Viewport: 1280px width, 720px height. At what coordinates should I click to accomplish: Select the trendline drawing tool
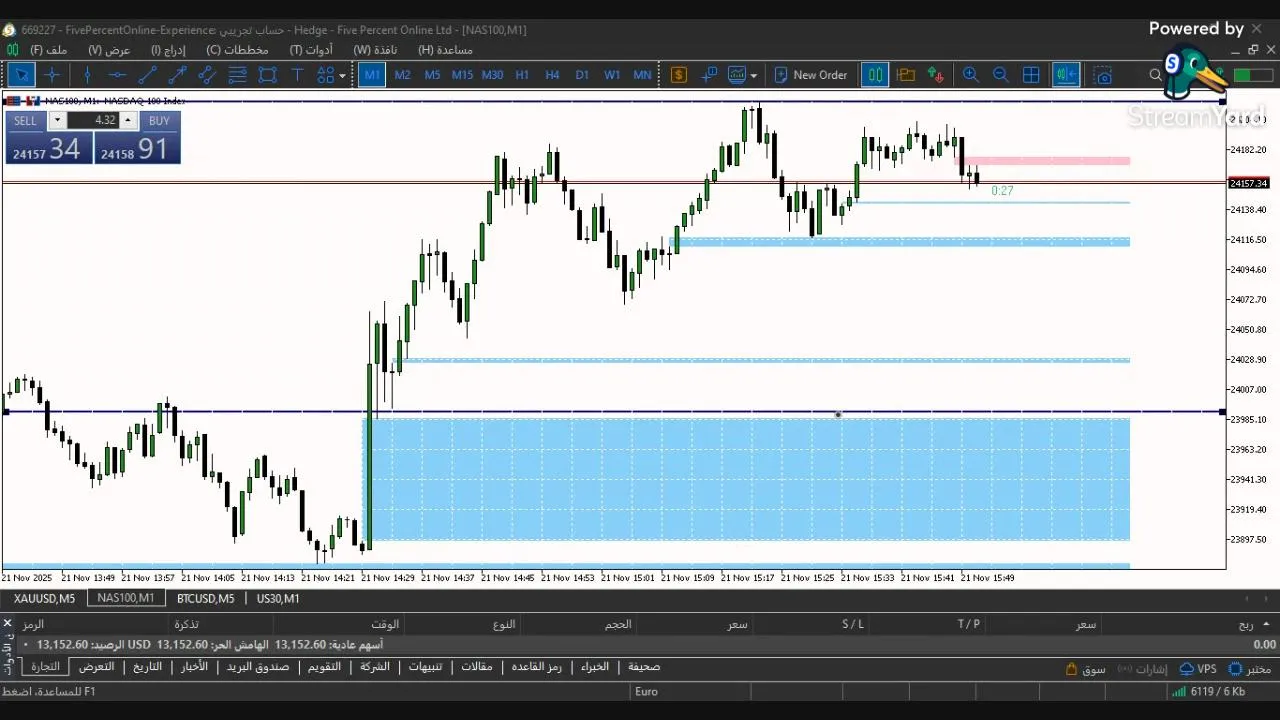pos(147,75)
